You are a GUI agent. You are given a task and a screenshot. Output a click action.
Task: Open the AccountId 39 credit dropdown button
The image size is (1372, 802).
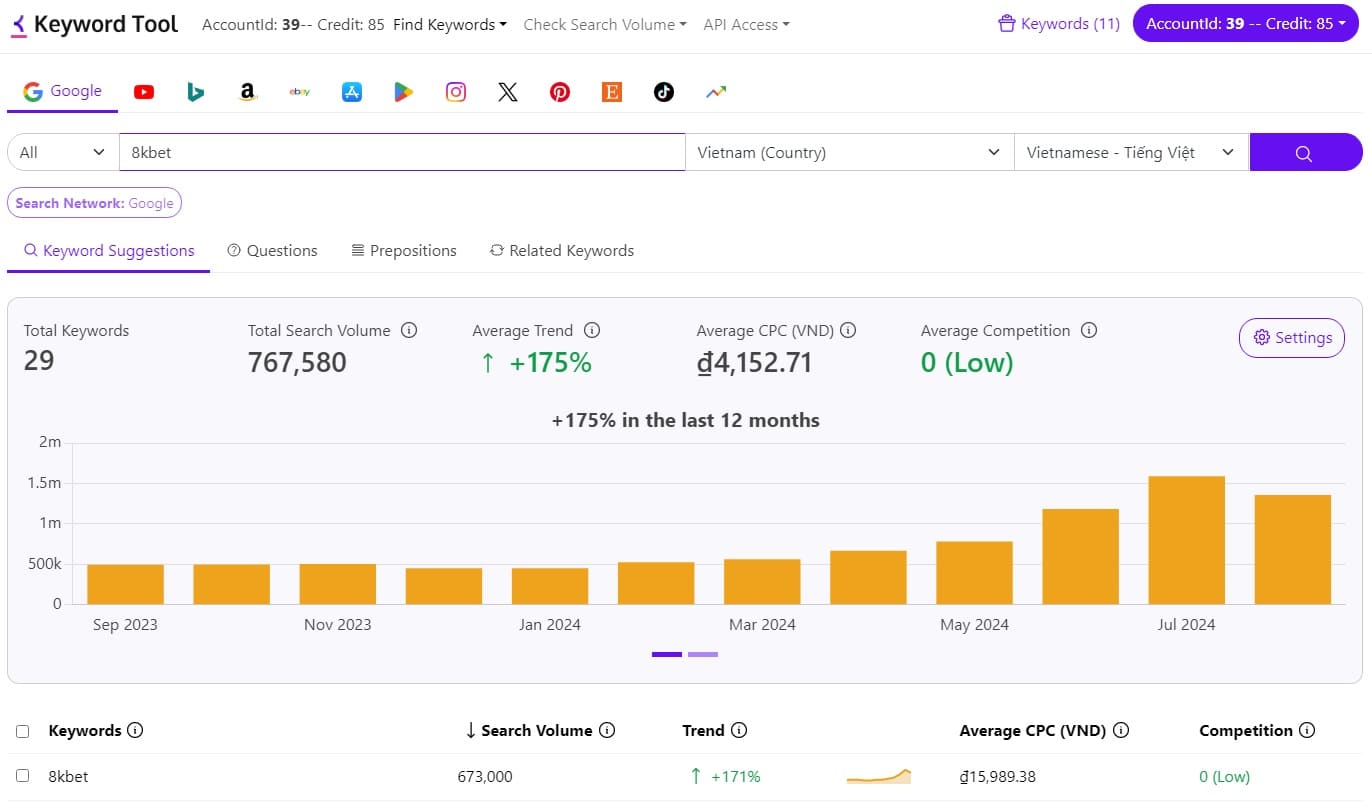pyautogui.click(x=1246, y=24)
